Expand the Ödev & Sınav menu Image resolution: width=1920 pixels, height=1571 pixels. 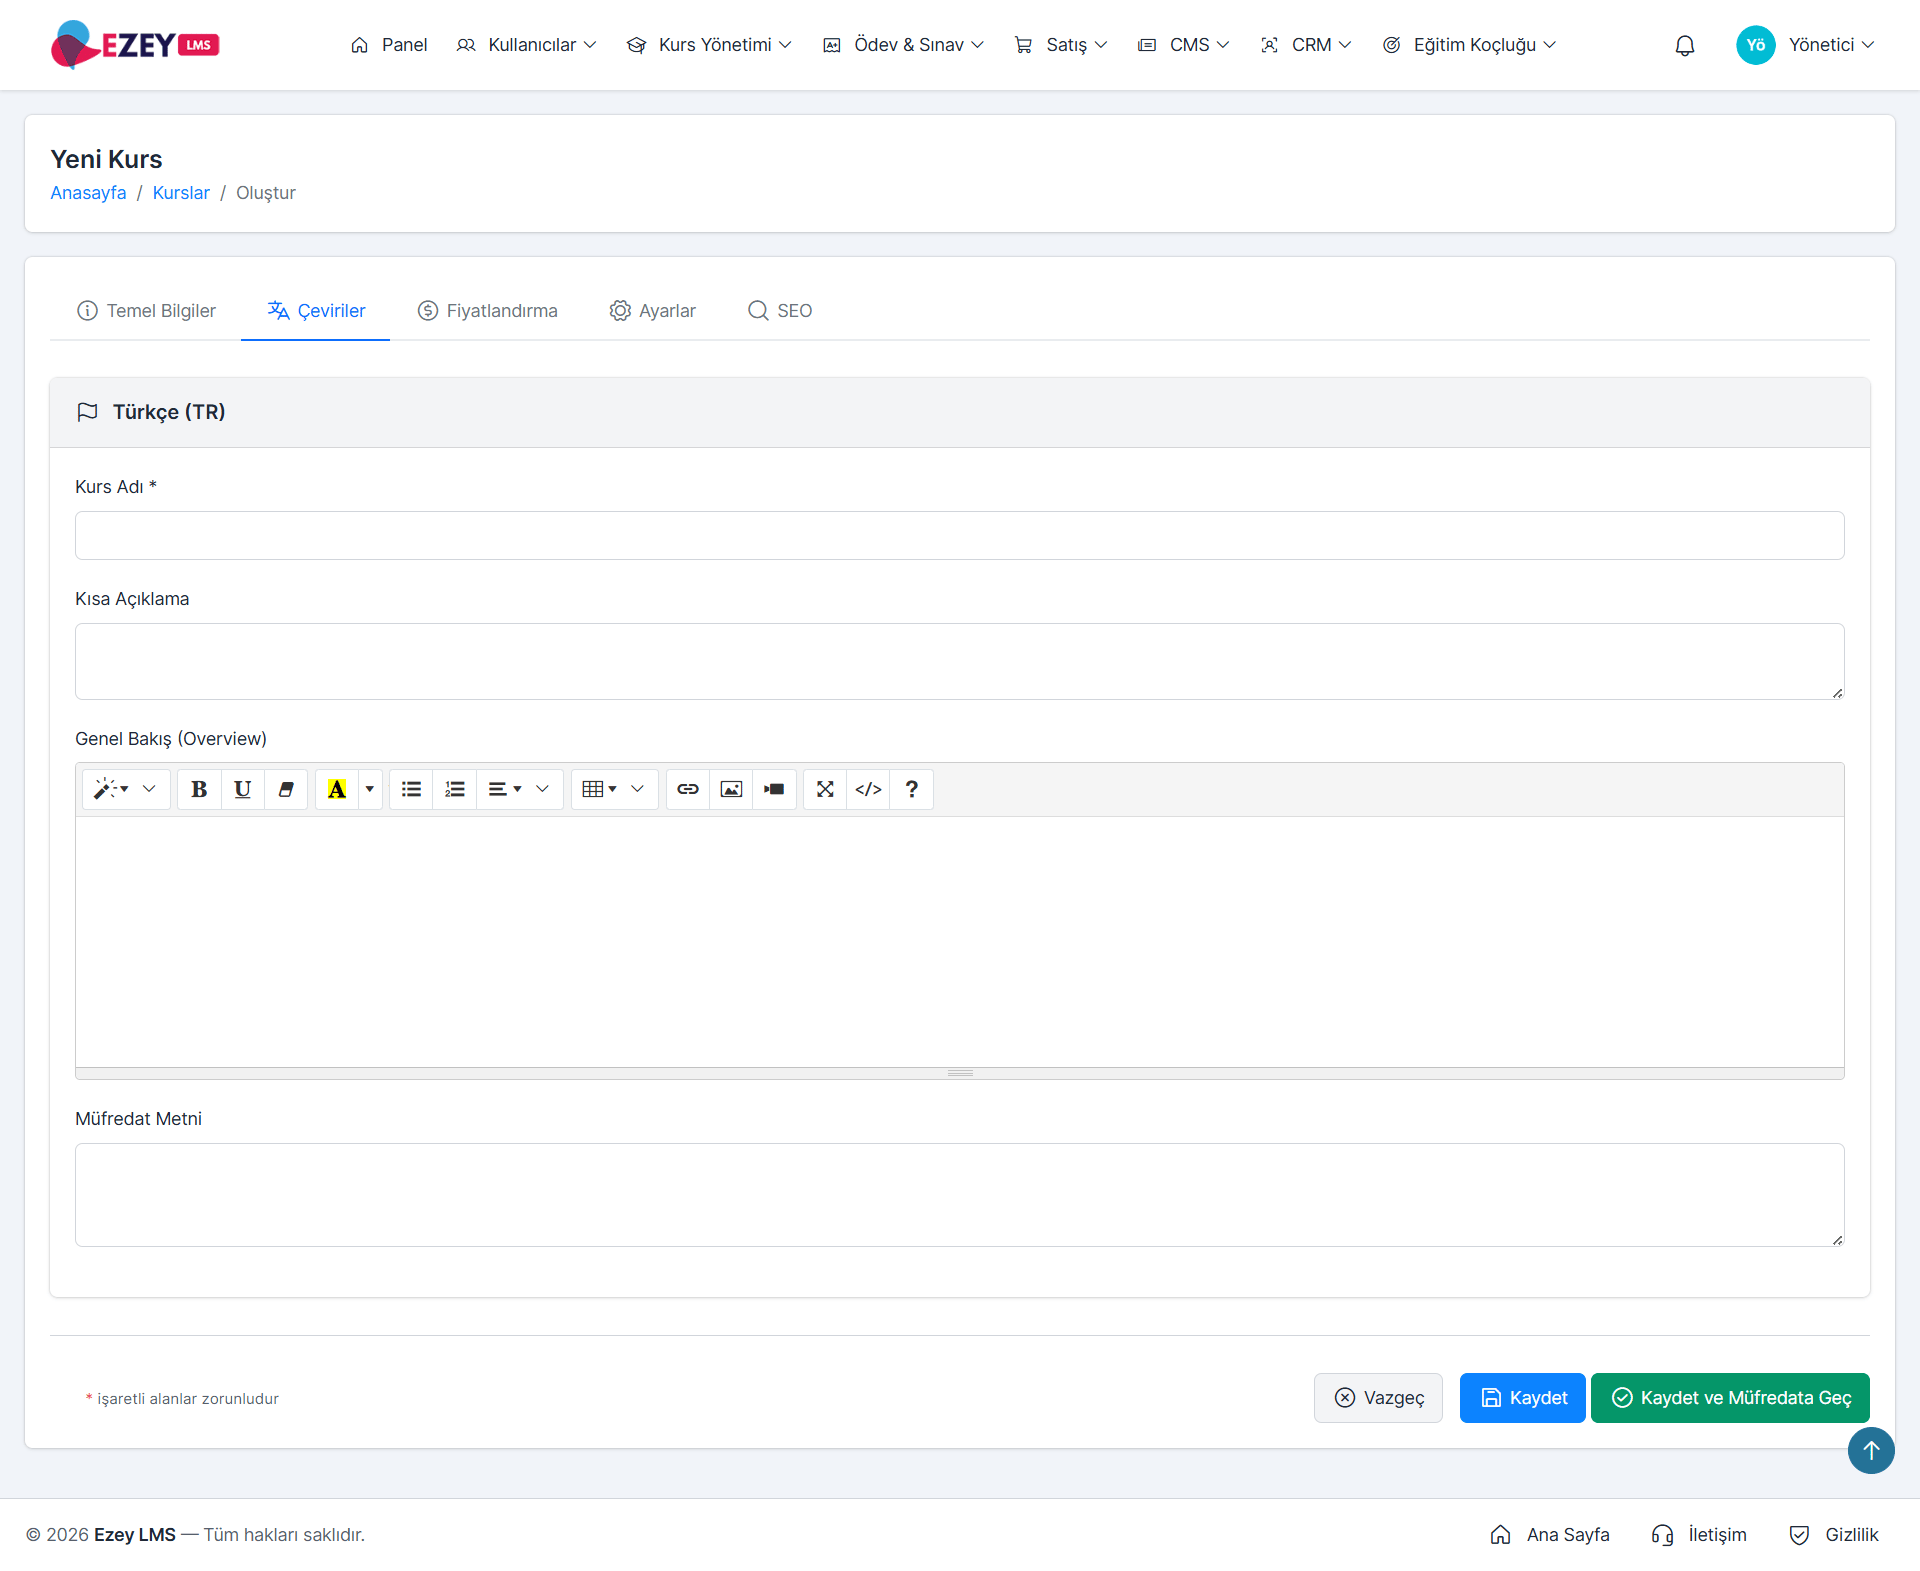click(903, 45)
